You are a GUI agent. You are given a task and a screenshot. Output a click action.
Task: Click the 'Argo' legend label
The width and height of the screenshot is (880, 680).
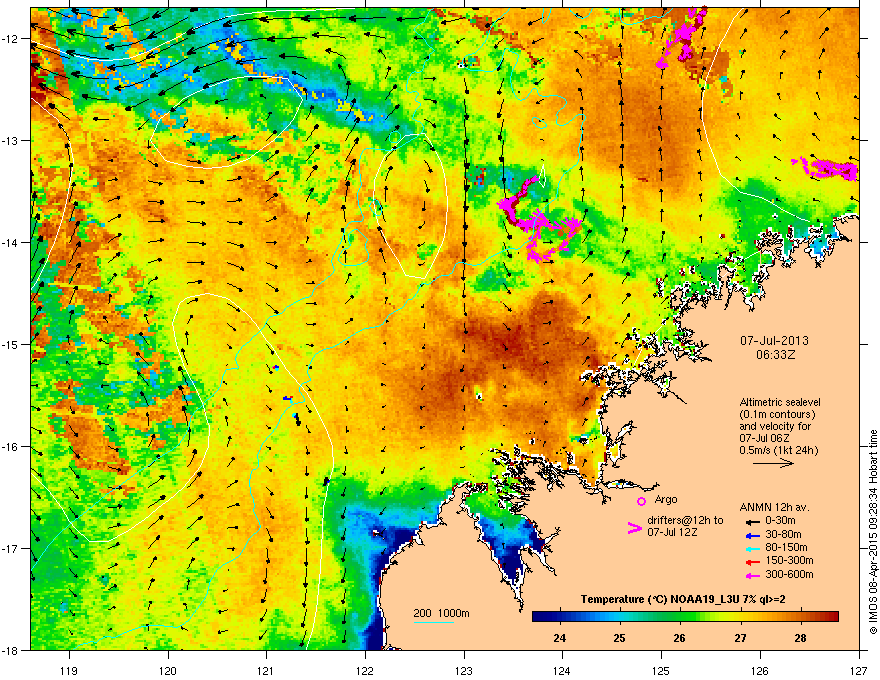coord(666,499)
